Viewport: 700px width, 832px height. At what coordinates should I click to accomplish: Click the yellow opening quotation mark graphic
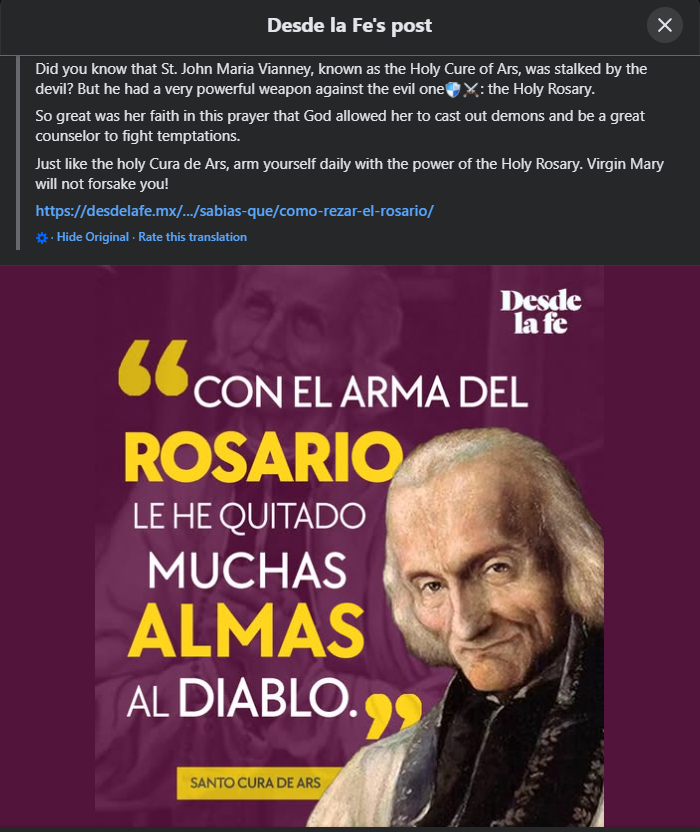153,368
